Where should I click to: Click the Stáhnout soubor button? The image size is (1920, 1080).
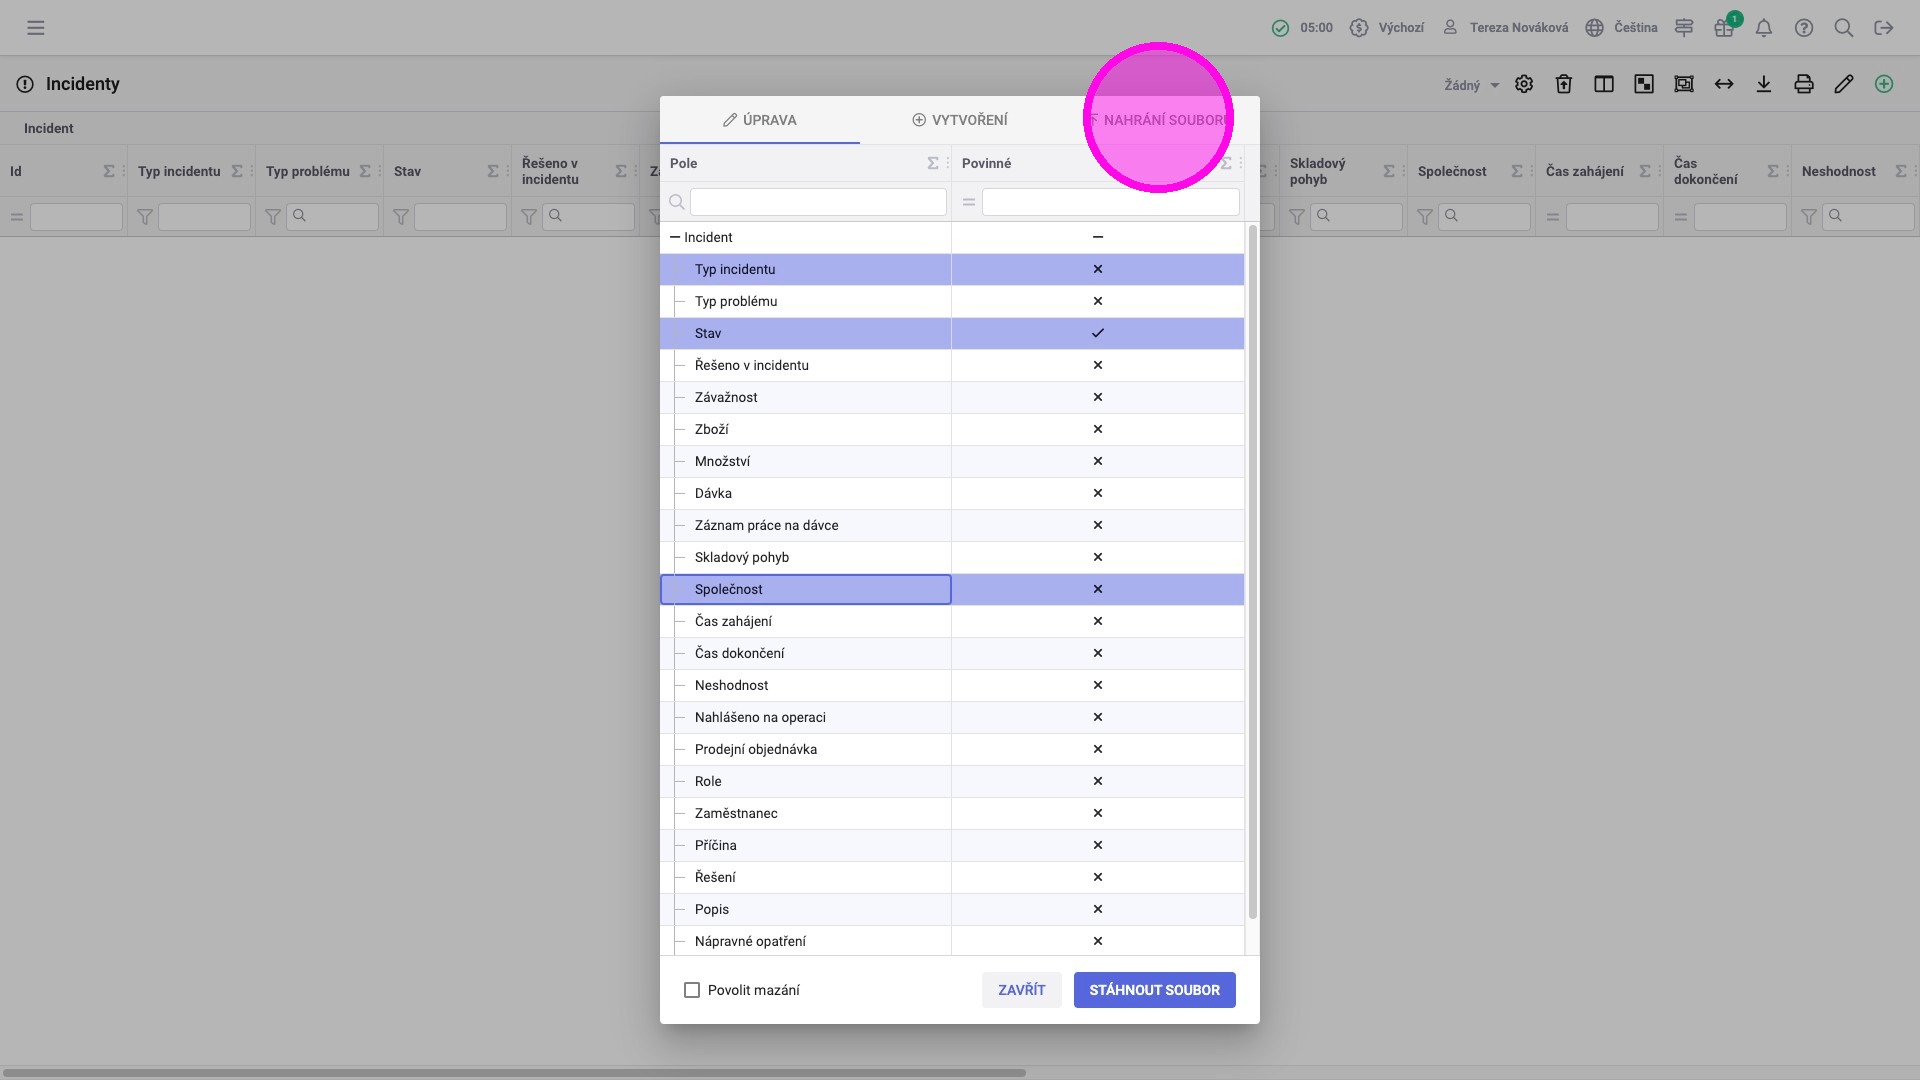(1154, 990)
